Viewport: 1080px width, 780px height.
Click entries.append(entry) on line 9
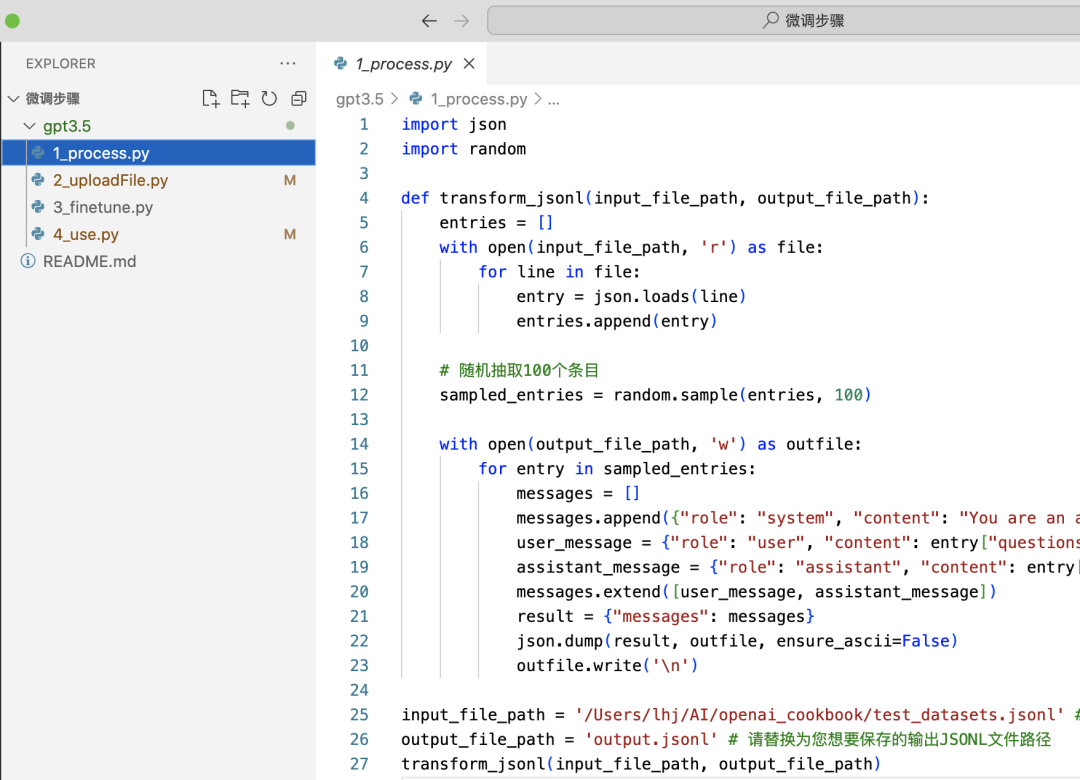(x=616, y=321)
